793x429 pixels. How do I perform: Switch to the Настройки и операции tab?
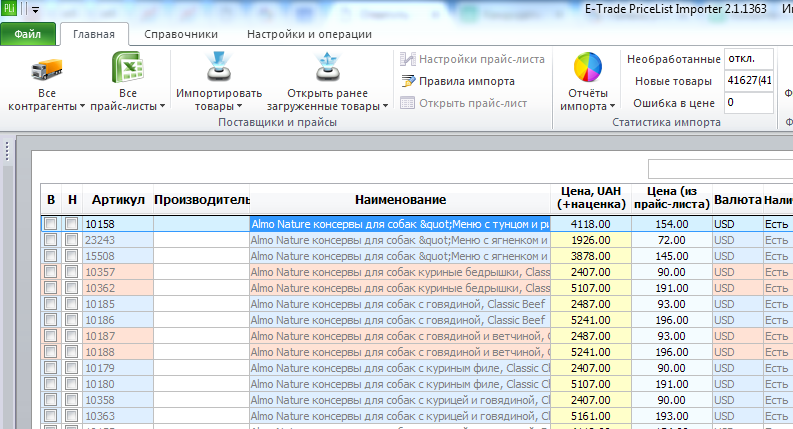tap(310, 34)
